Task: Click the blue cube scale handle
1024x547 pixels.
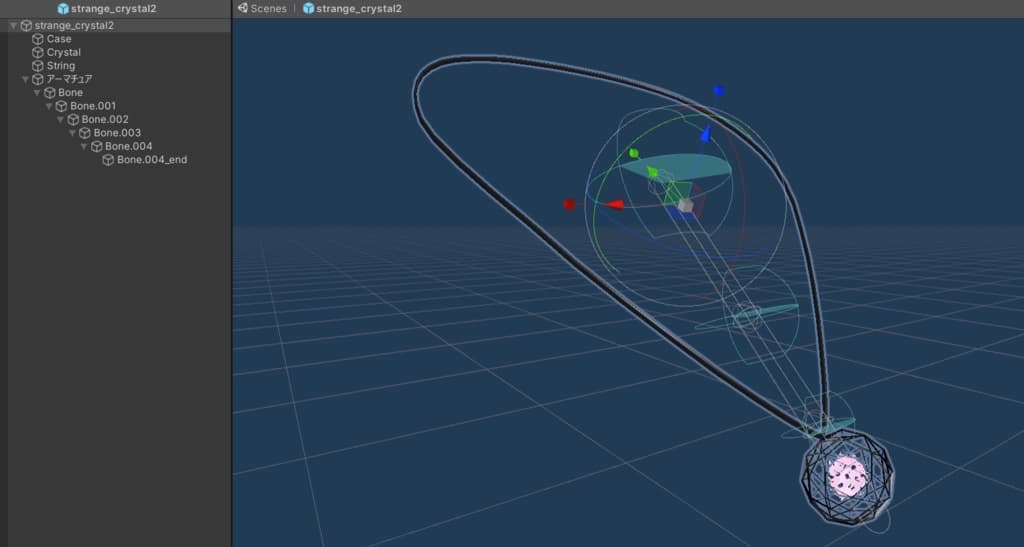Action: click(x=718, y=91)
